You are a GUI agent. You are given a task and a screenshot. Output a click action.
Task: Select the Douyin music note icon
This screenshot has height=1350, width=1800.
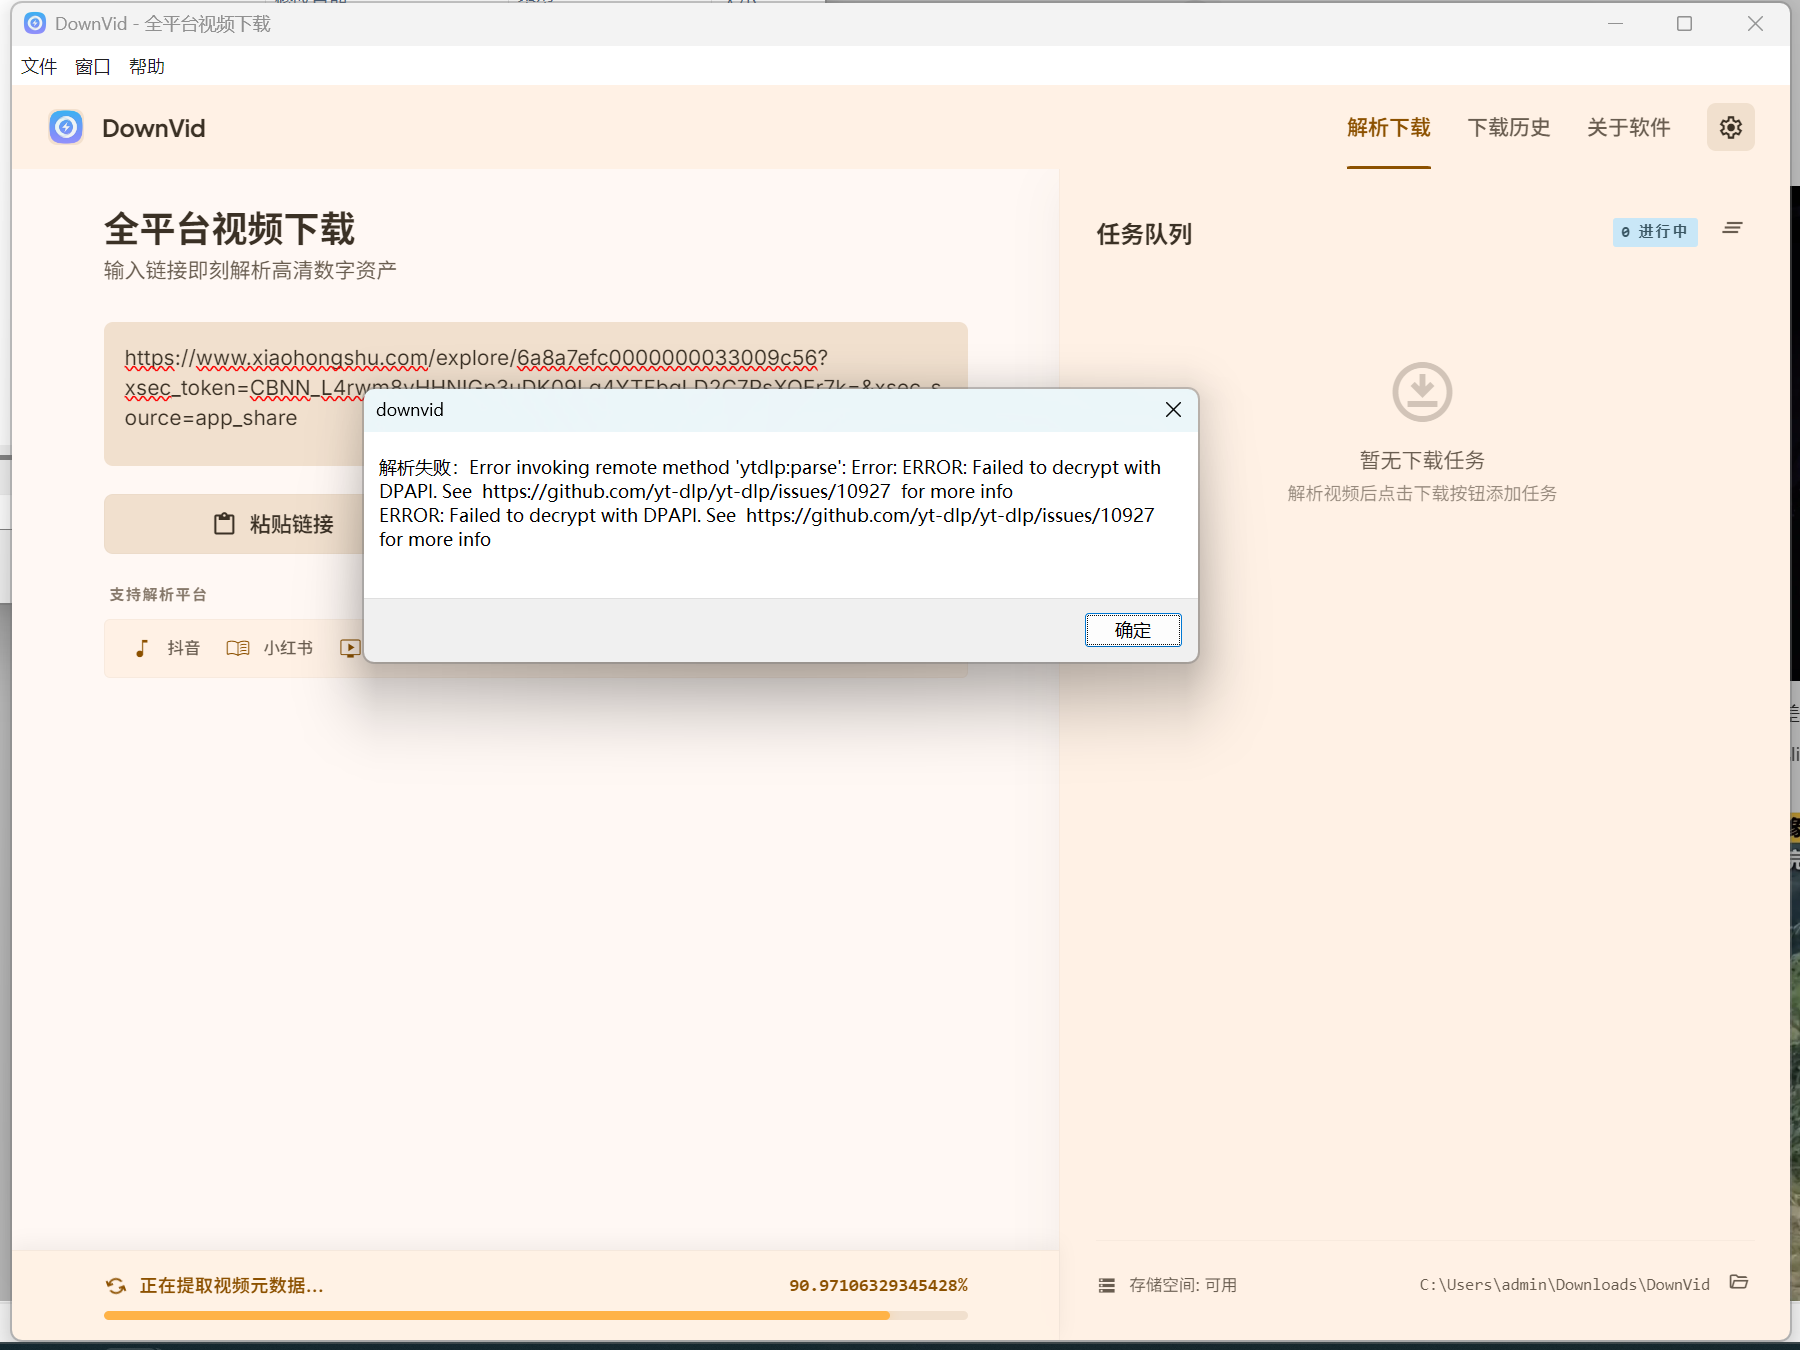pyautogui.click(x=142, y=648)
